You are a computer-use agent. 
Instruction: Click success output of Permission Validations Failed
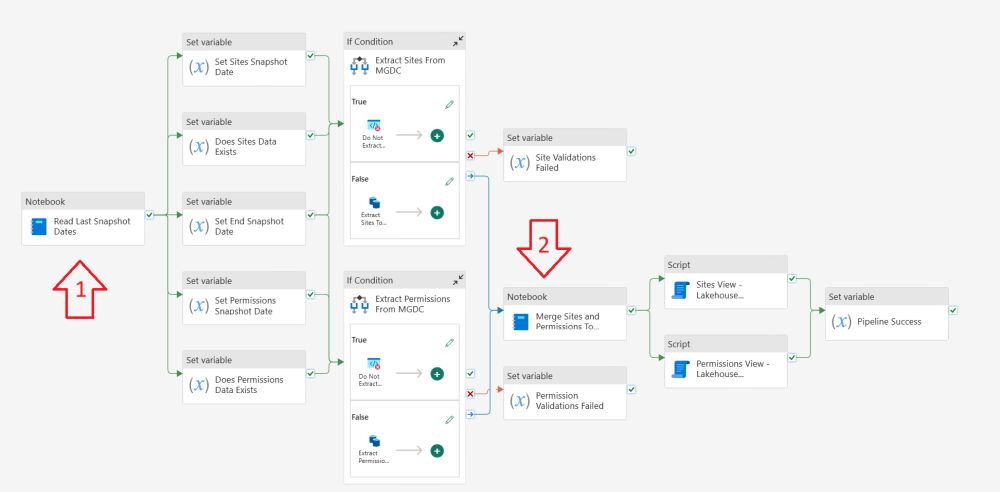pyautogui.click(x=631, y=389)
